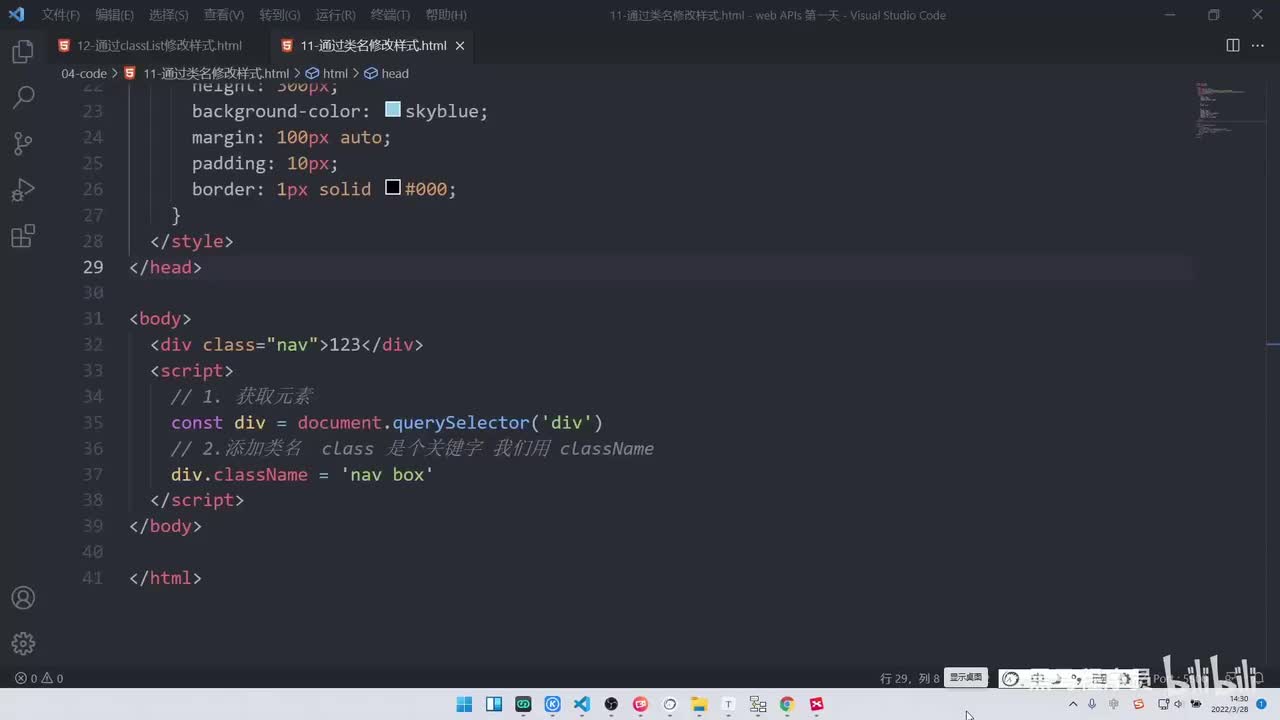The width and height of the screenshot is (1280, 720).
Task: Open OBS Studio from taskbar
Action: (x=611, y=704)
